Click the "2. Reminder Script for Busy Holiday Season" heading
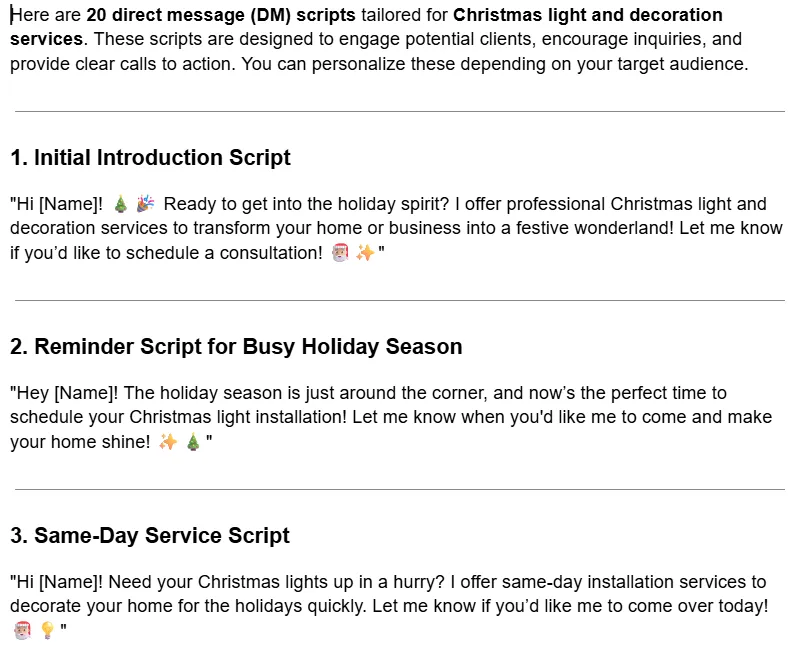 [x=236, y=346]
